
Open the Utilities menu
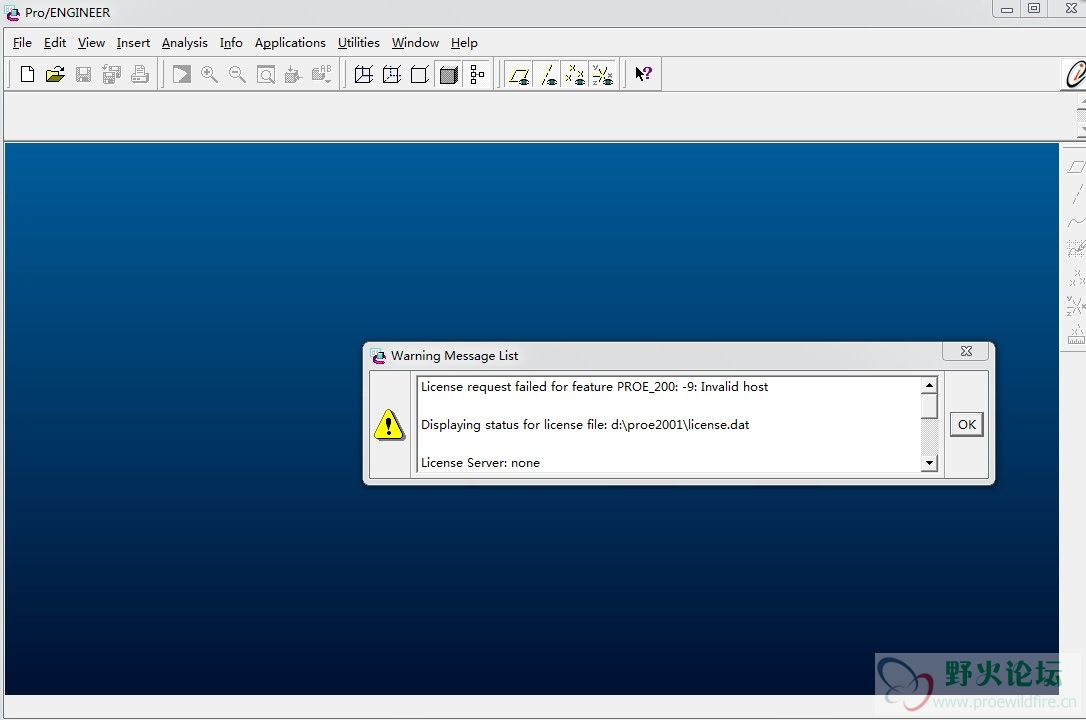coord(359,43)
